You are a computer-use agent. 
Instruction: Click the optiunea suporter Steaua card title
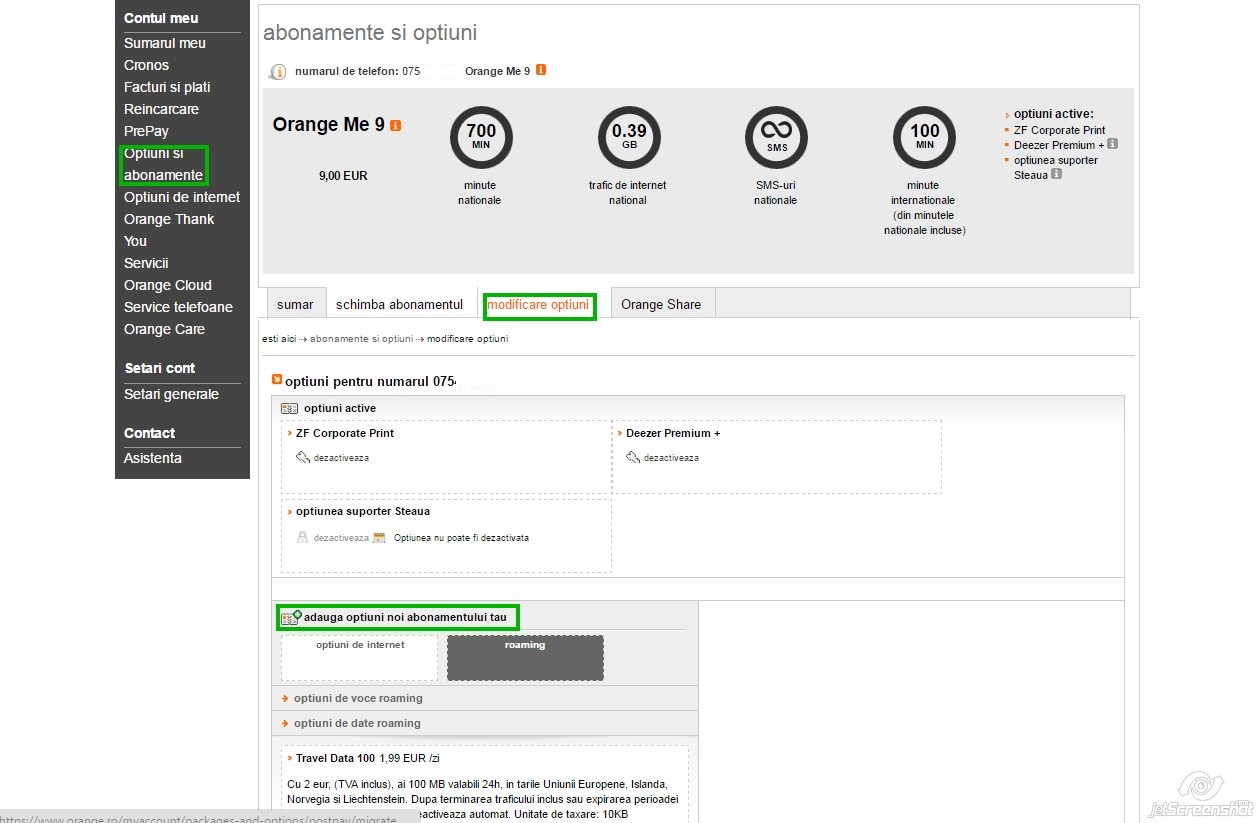click(x=363, y=512)
